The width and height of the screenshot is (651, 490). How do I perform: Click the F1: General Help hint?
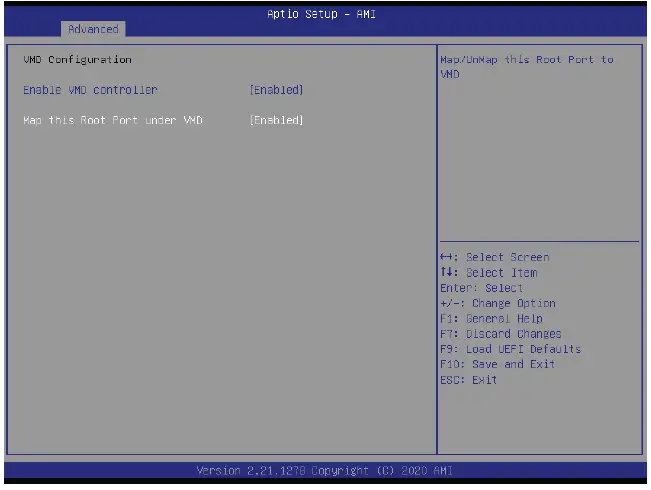click(492, 319)
